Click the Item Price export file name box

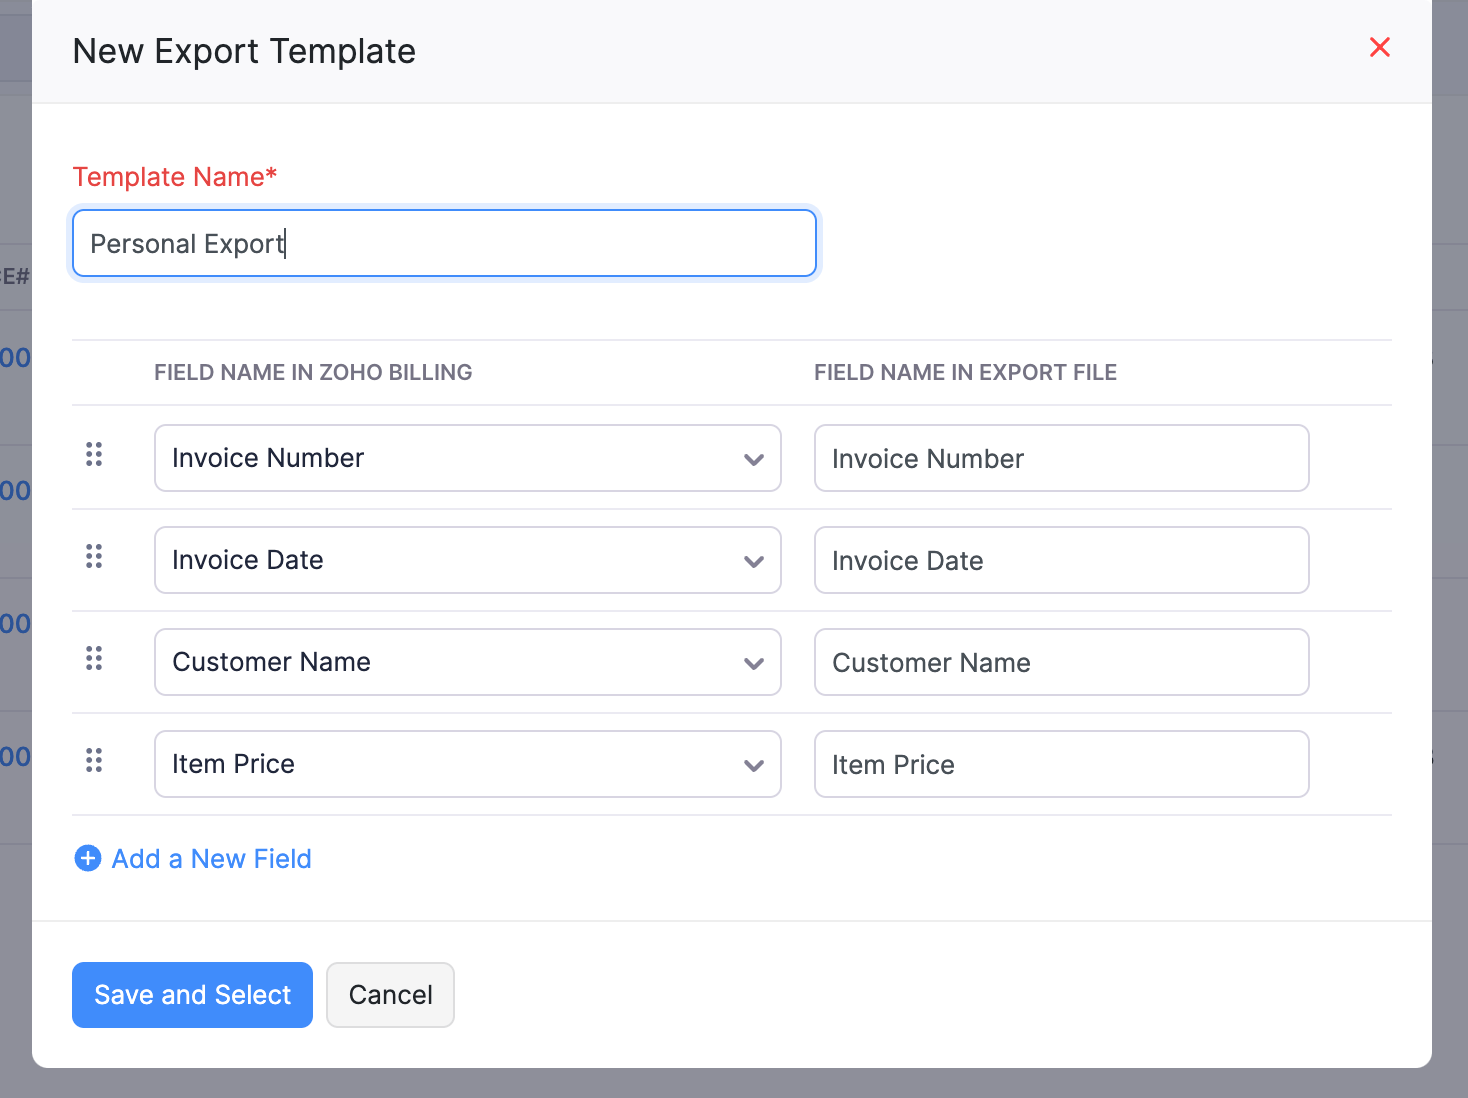coord(1061,764)
